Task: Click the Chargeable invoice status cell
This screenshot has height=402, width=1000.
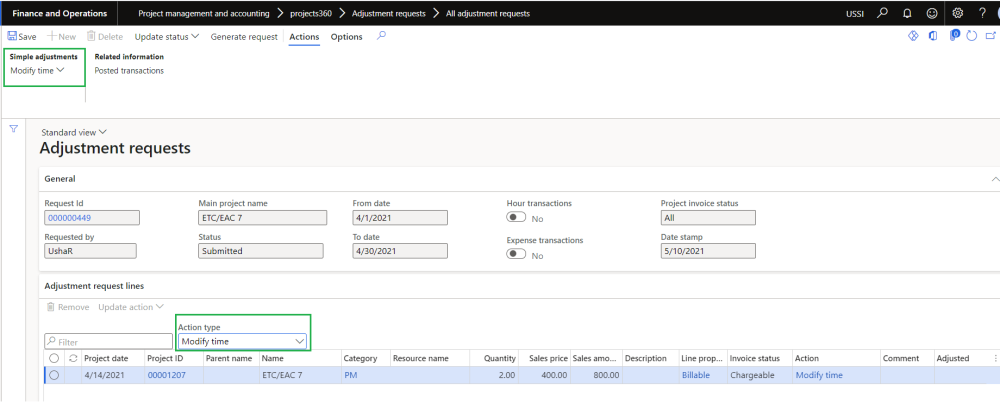Action: tap(759, 375)
